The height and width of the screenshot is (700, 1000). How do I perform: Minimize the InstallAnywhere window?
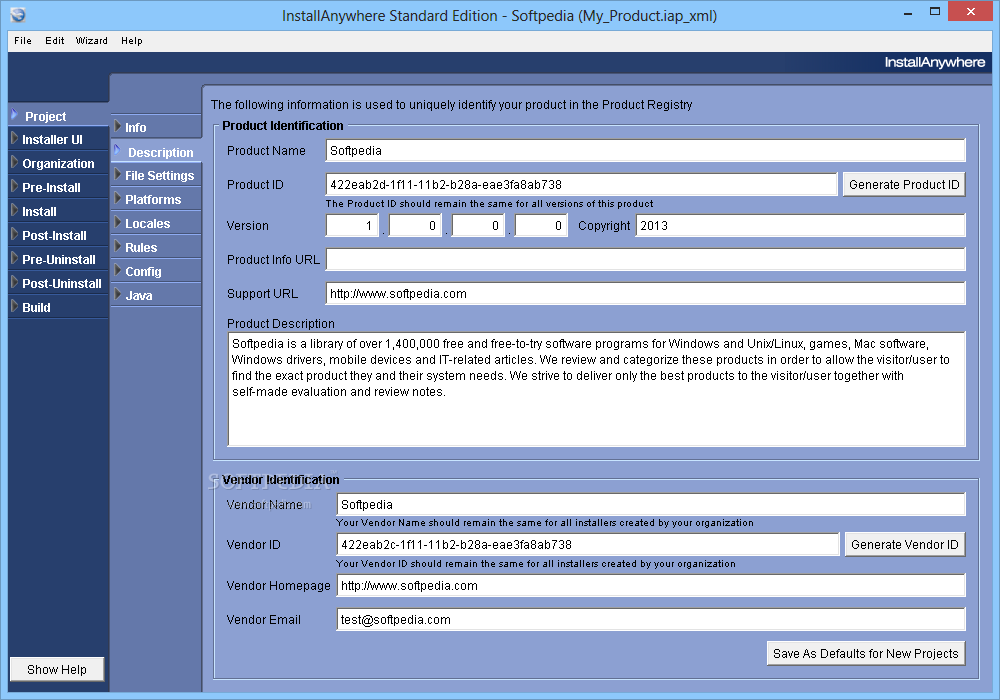click(x=908, y=12)
